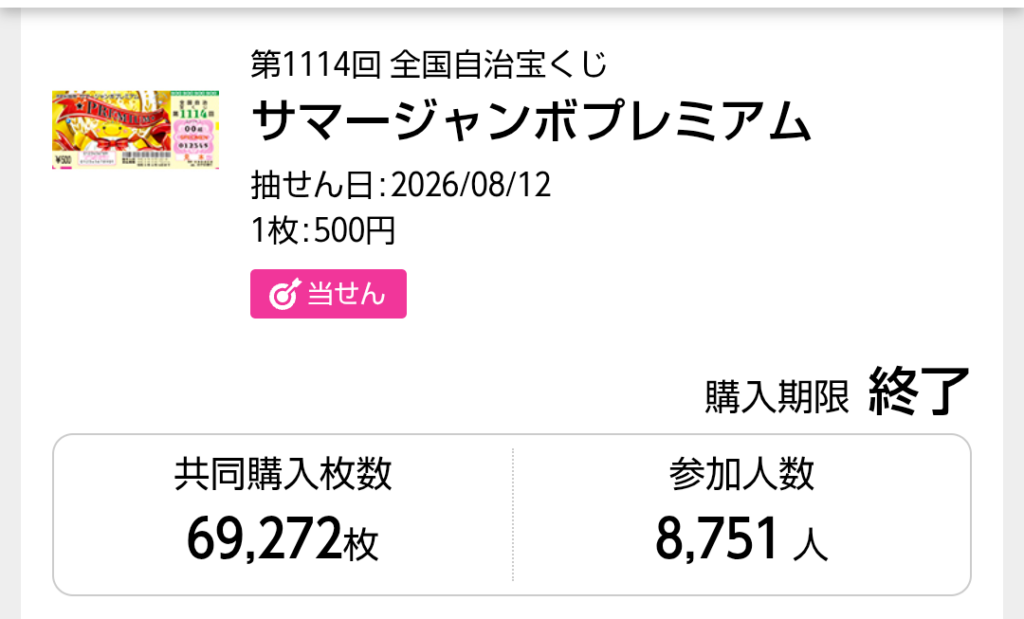
Task: Click the dotted divider between the two stats
Action: [513, 515]
